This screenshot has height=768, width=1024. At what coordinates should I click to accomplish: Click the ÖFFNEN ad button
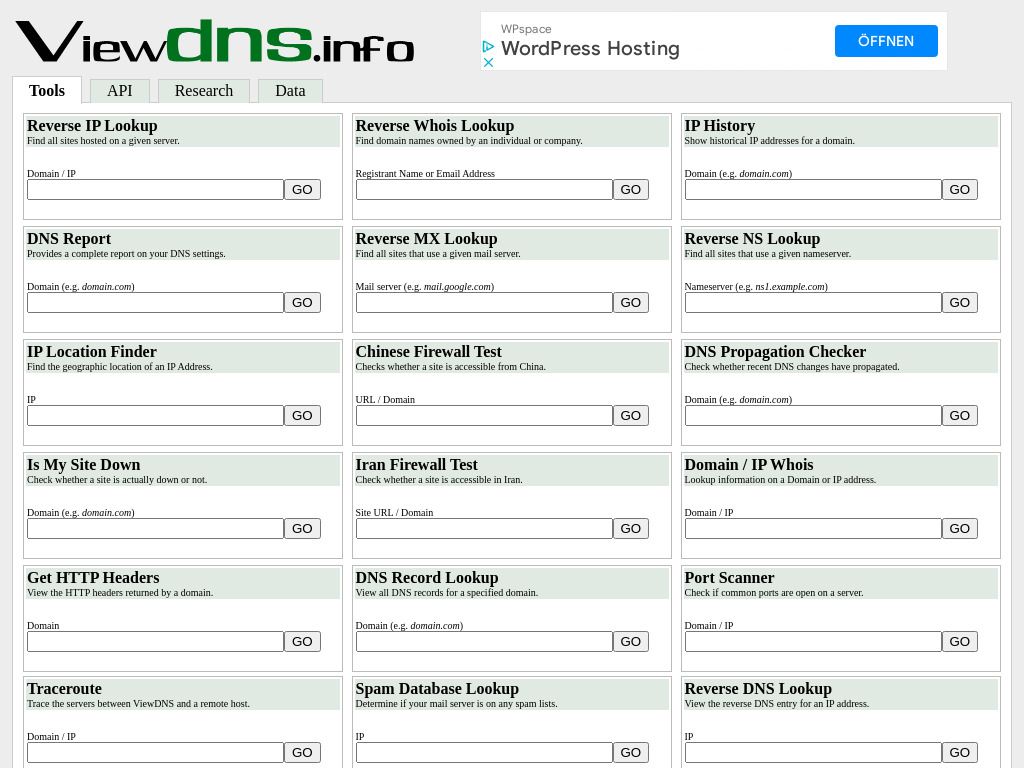click(886, 41)
